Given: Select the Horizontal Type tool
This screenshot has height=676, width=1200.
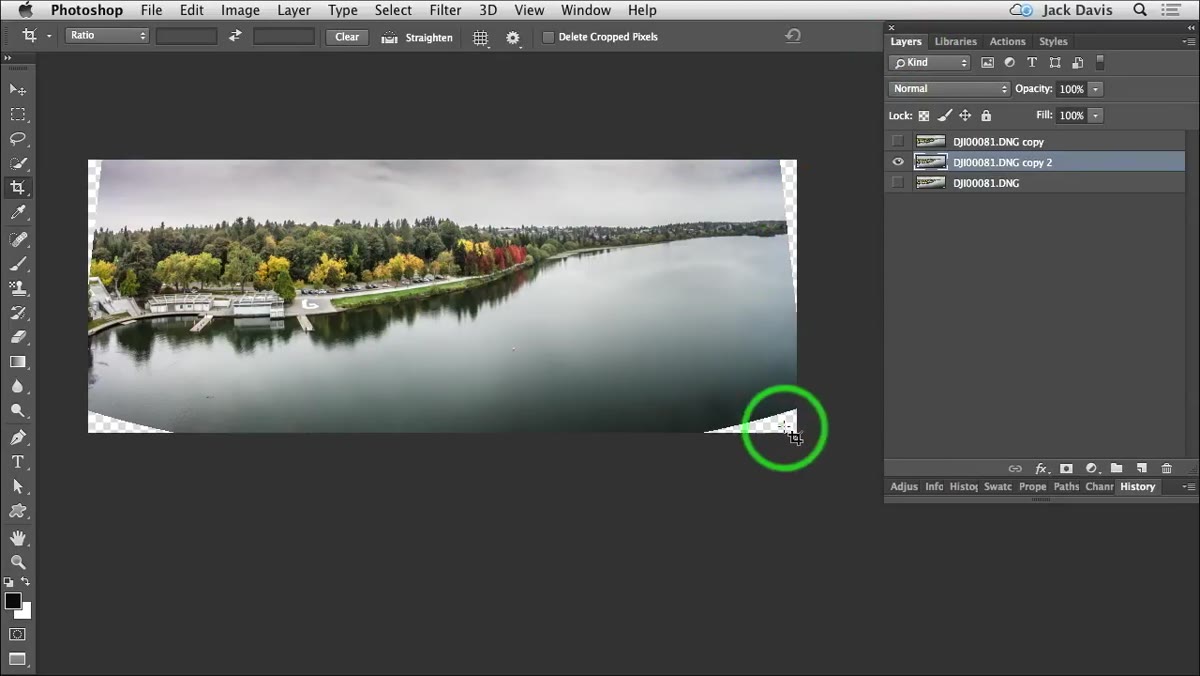Looking at the screenshot, I should (17, 462).
